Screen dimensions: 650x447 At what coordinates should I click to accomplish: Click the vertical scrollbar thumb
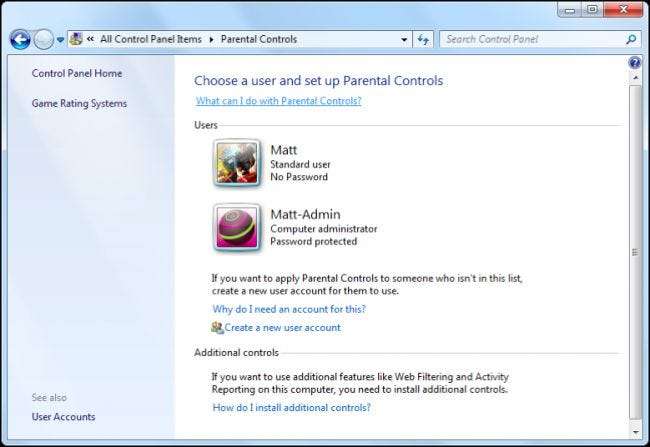click(635, 252)
